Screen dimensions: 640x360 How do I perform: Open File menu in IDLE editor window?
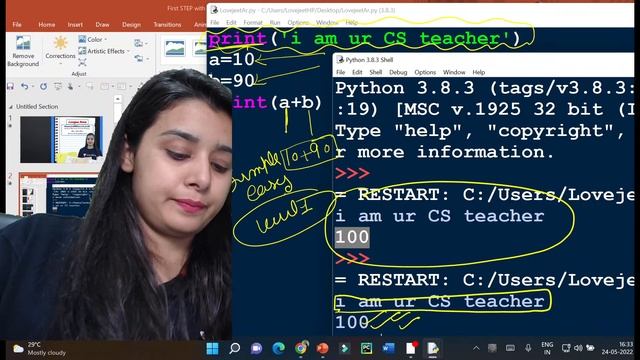215,22
